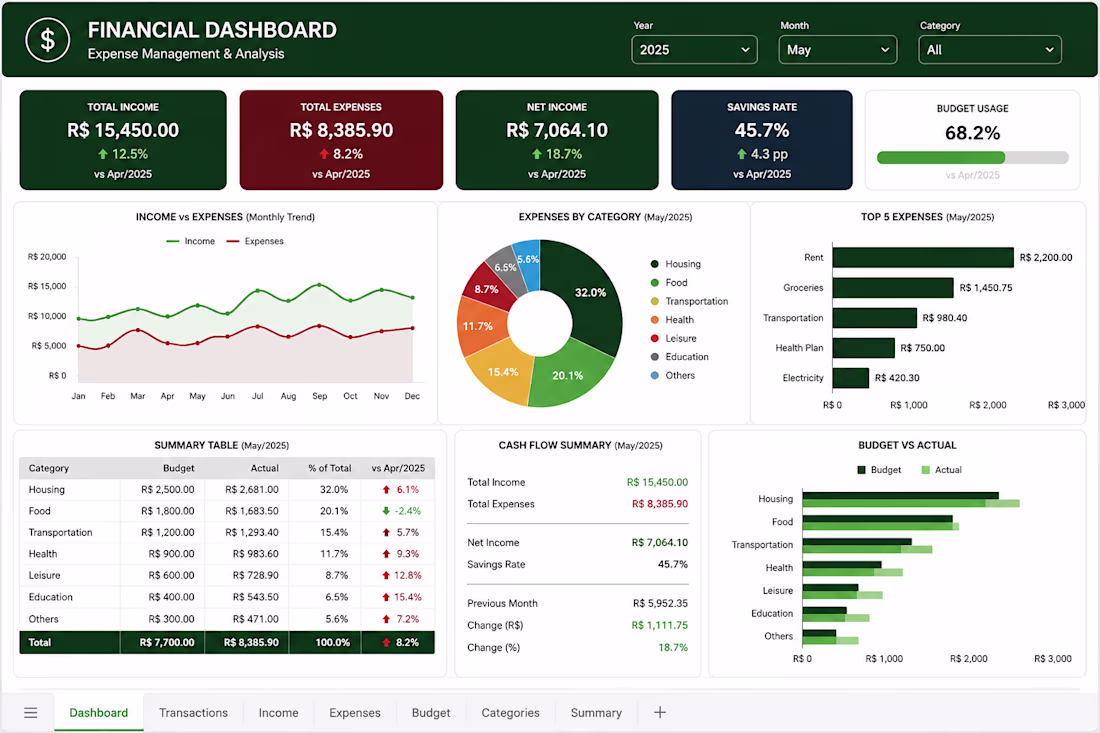Click 'R$ 1,111.75' Change value
This screenshot has height=733, width=1100.
[659, 625]
